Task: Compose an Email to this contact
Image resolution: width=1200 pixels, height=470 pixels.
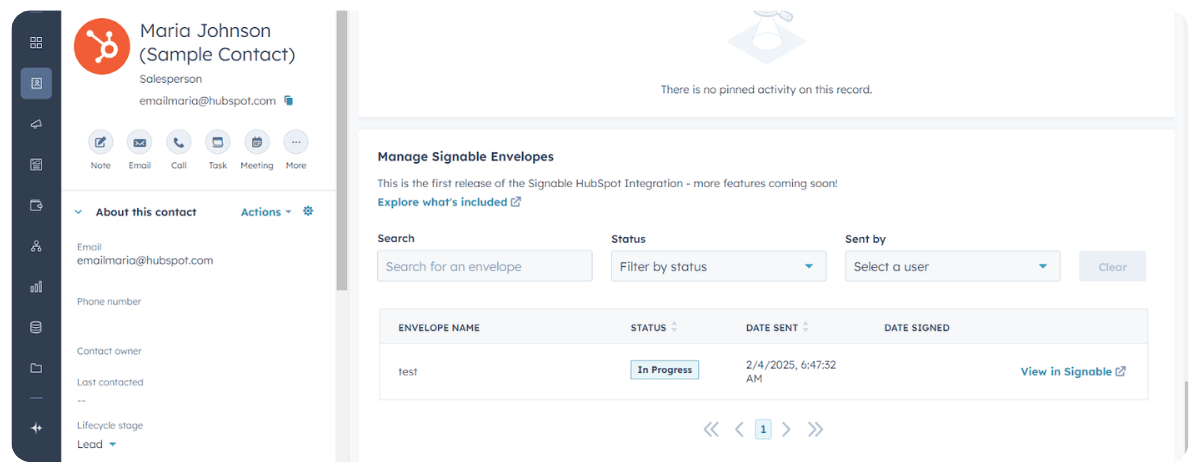Action: pyautogui.click(x=140, y=142)
